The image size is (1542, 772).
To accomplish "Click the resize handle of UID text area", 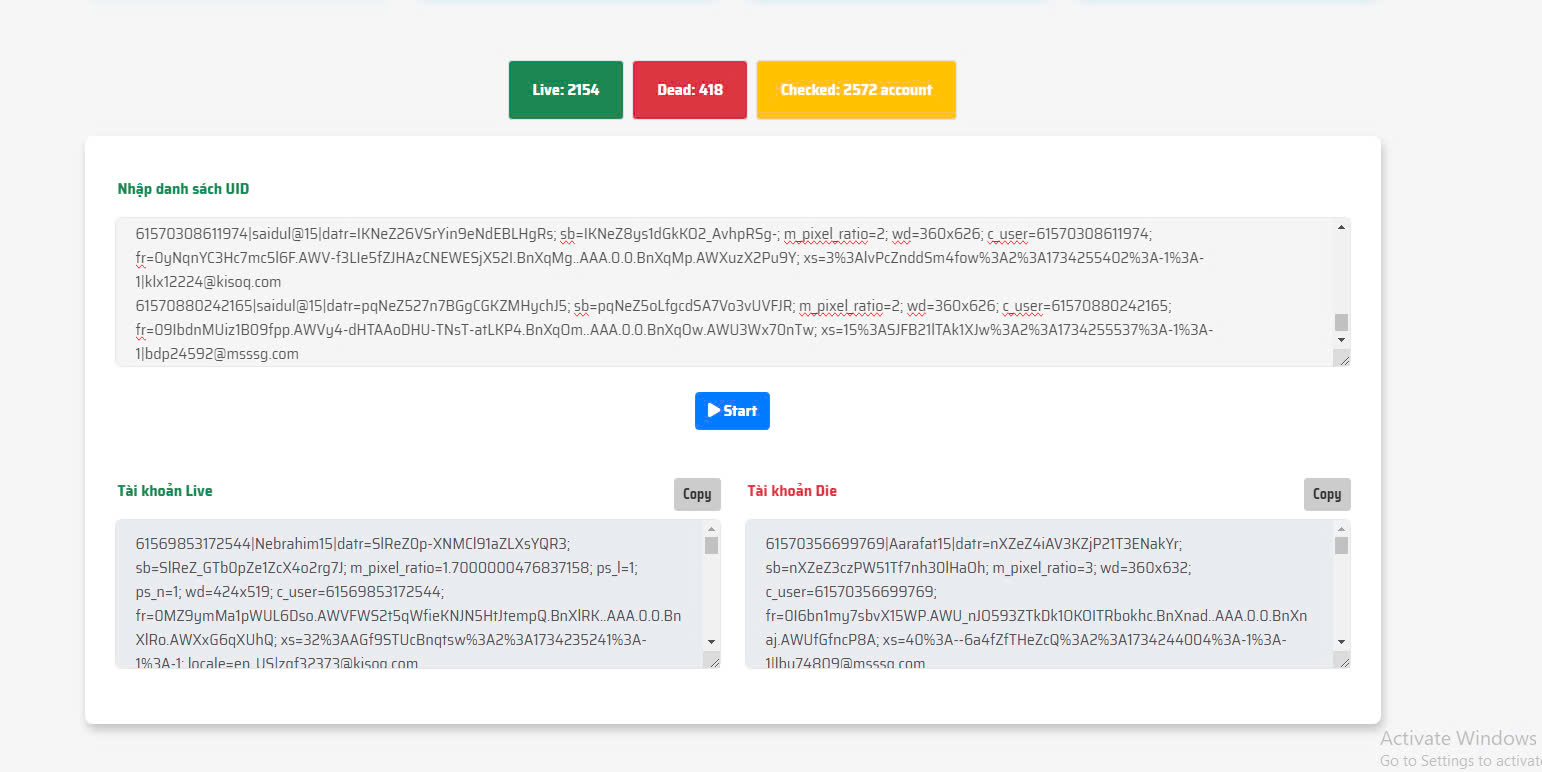I will coord(1342,359).
